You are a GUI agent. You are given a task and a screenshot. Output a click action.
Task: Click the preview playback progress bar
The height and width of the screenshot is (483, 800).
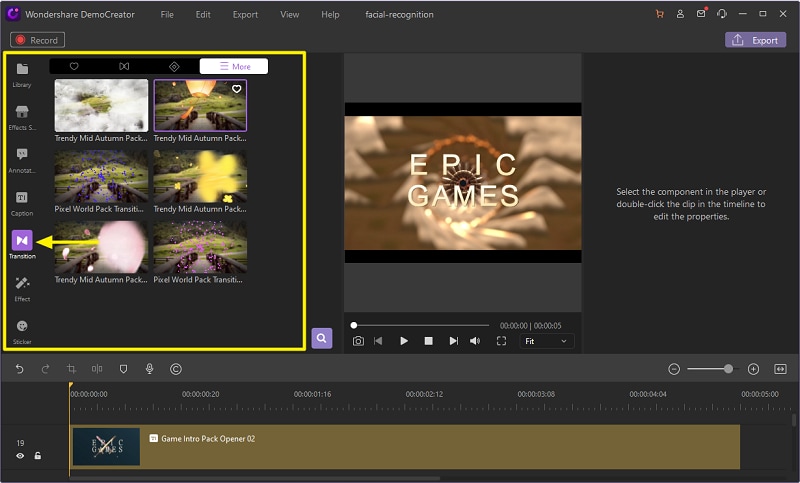421,325
